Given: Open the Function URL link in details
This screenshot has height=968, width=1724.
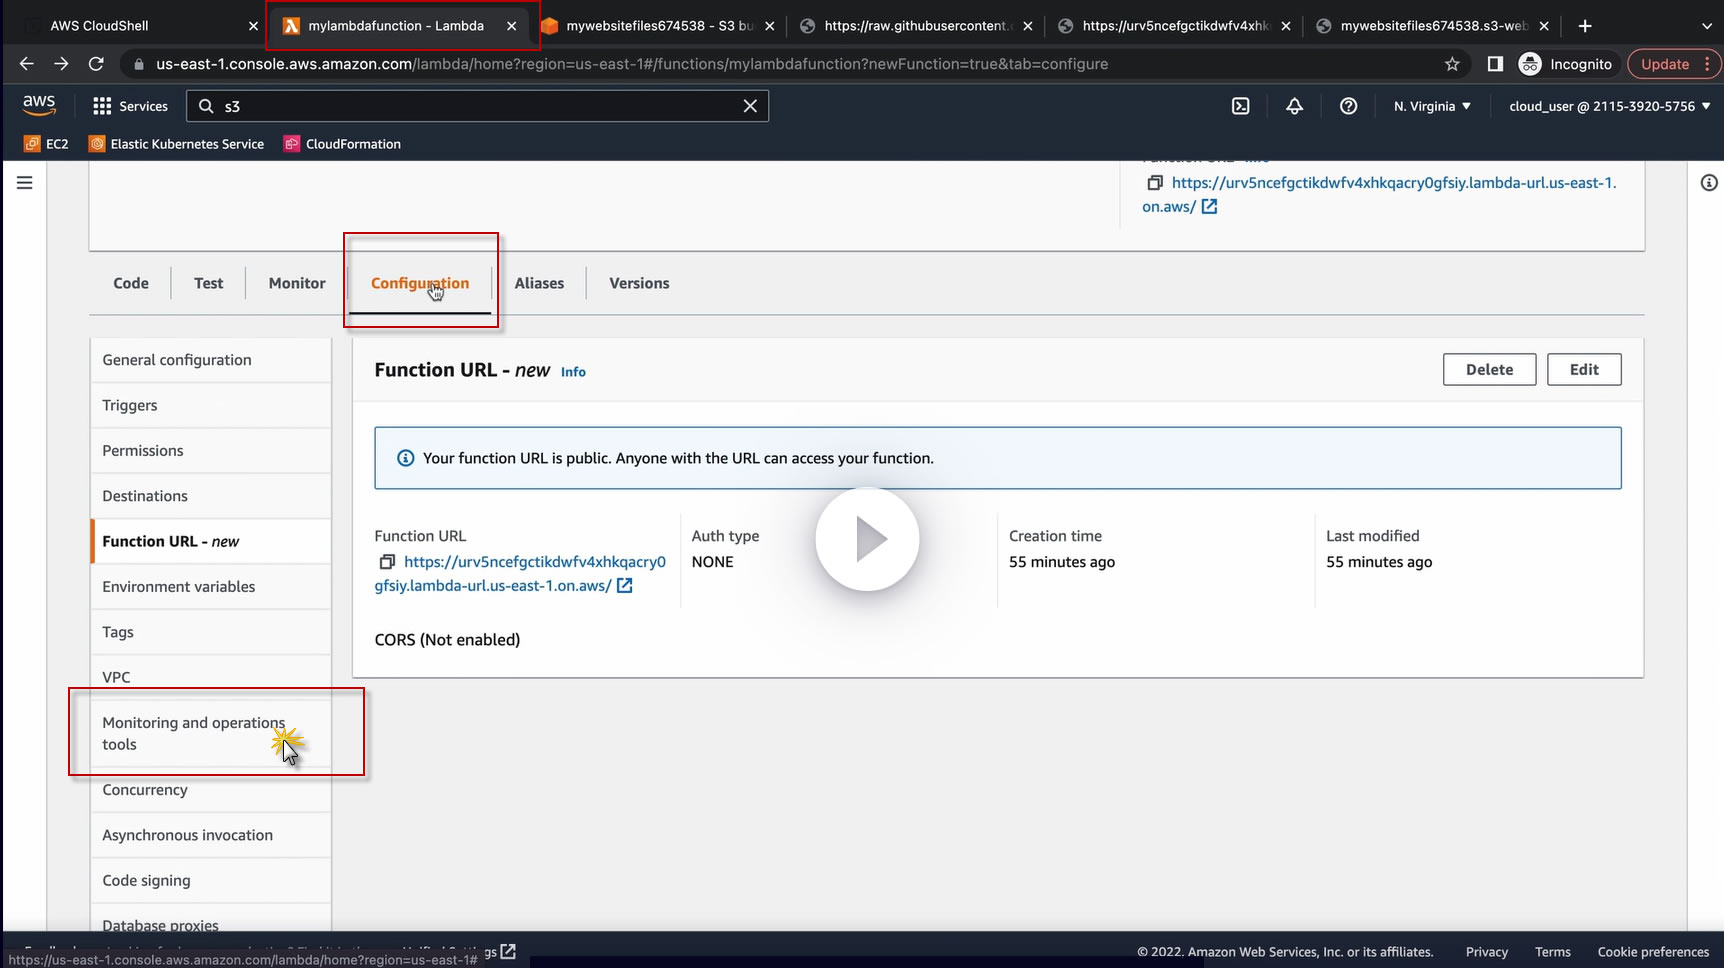Looking at the screenshot, I should (520, 574).
